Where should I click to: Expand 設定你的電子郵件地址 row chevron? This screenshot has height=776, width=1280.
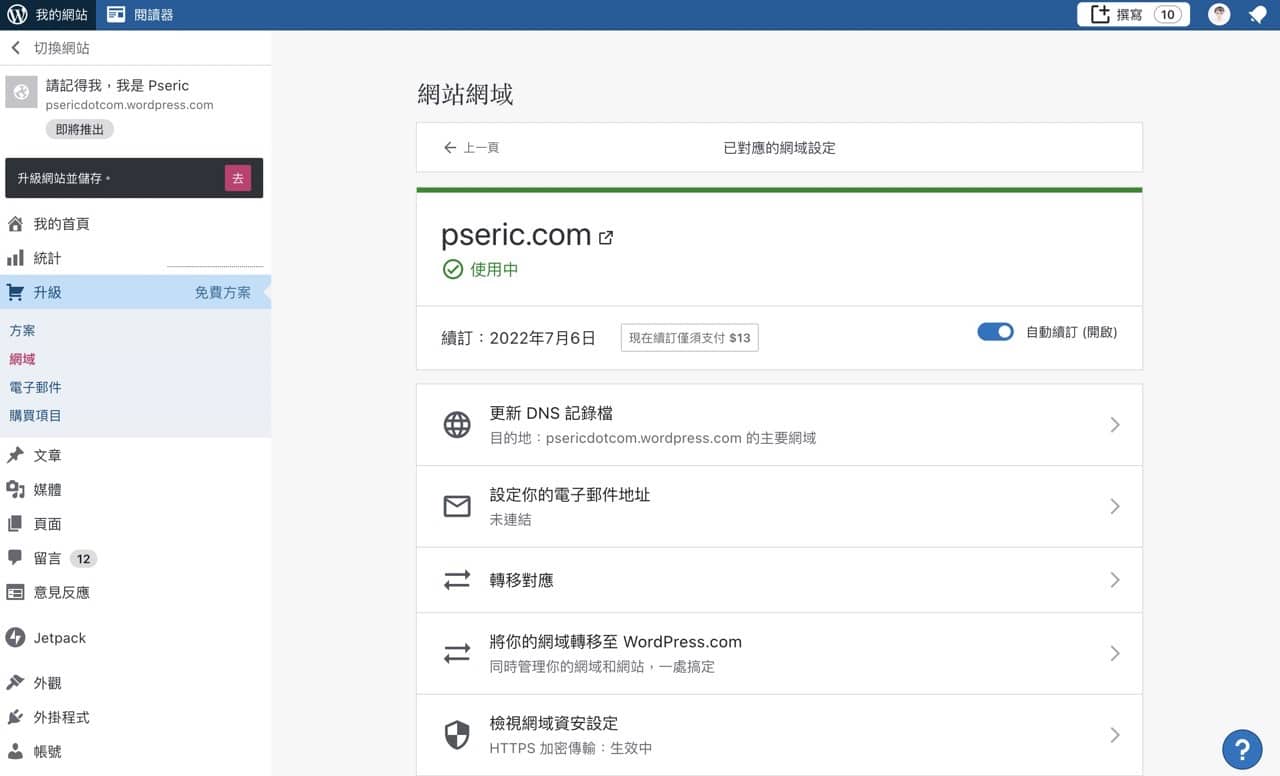(x=1115, y=507)
